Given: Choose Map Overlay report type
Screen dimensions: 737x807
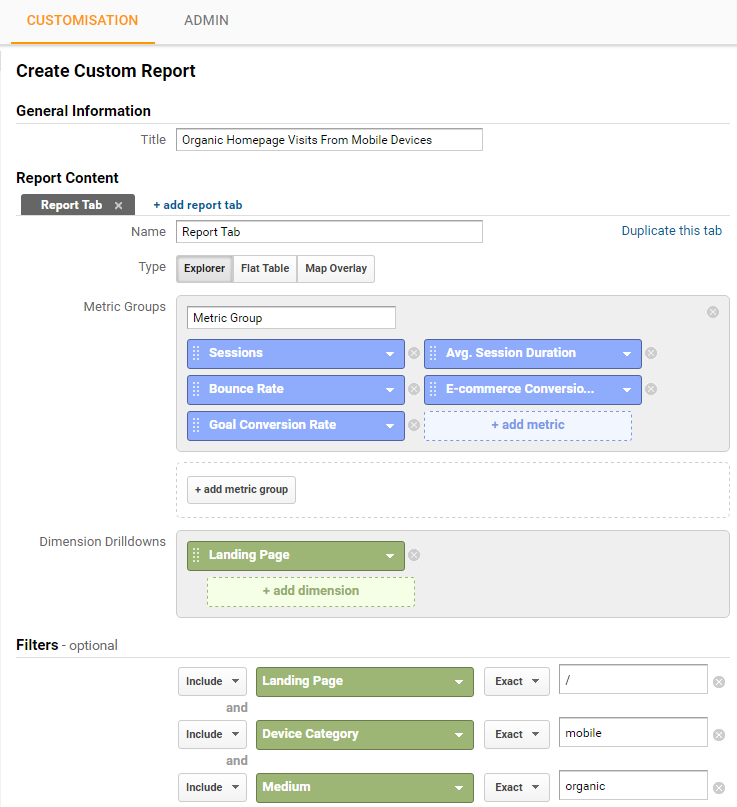Looking at the screenshot, I should pos(336,268).
